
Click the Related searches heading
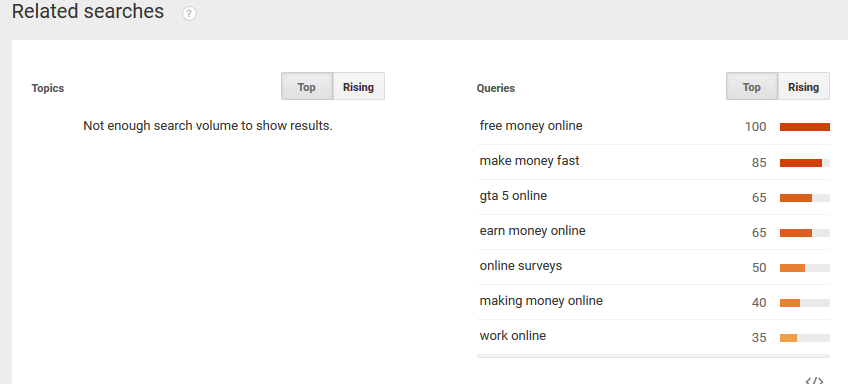pos(88,11)
